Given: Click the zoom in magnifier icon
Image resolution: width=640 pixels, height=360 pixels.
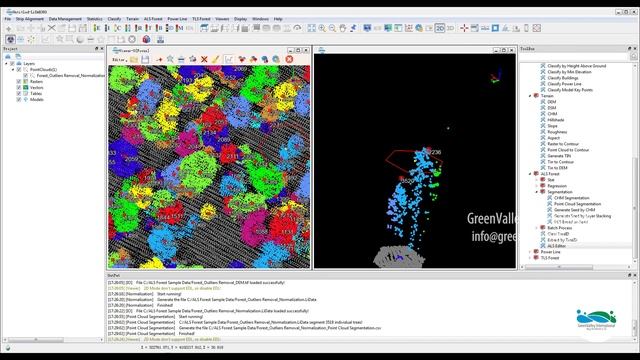Looking at the screenshot, I should 322,28.
